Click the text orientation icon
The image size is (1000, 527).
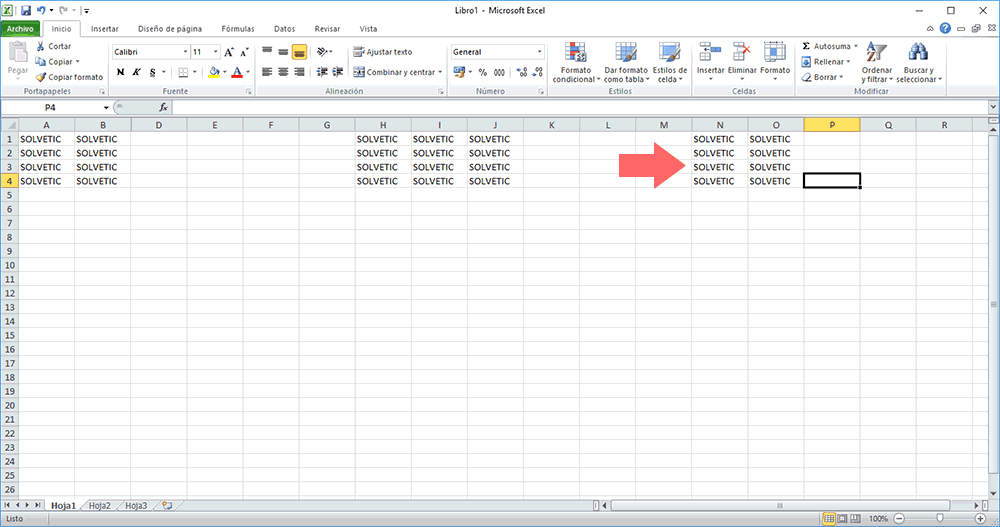[323, 52]
